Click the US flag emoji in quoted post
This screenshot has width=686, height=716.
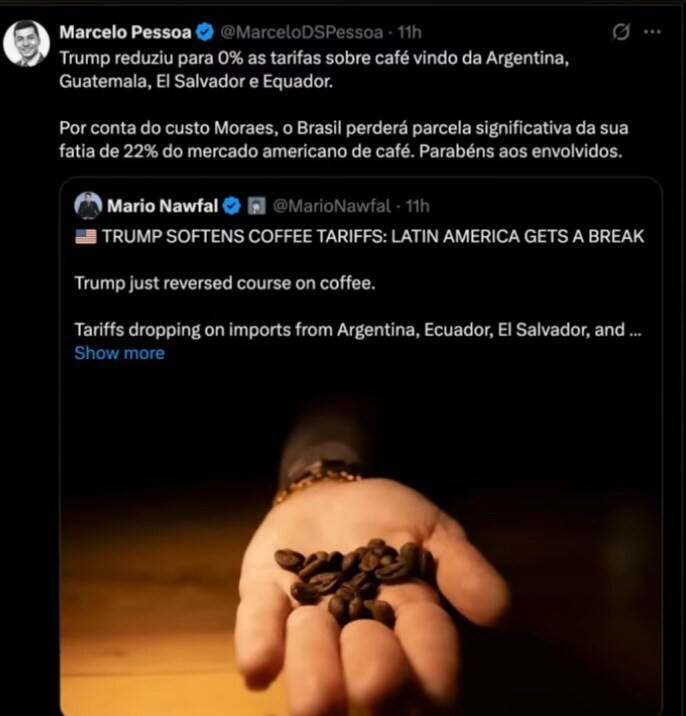[x=86, y=237]
